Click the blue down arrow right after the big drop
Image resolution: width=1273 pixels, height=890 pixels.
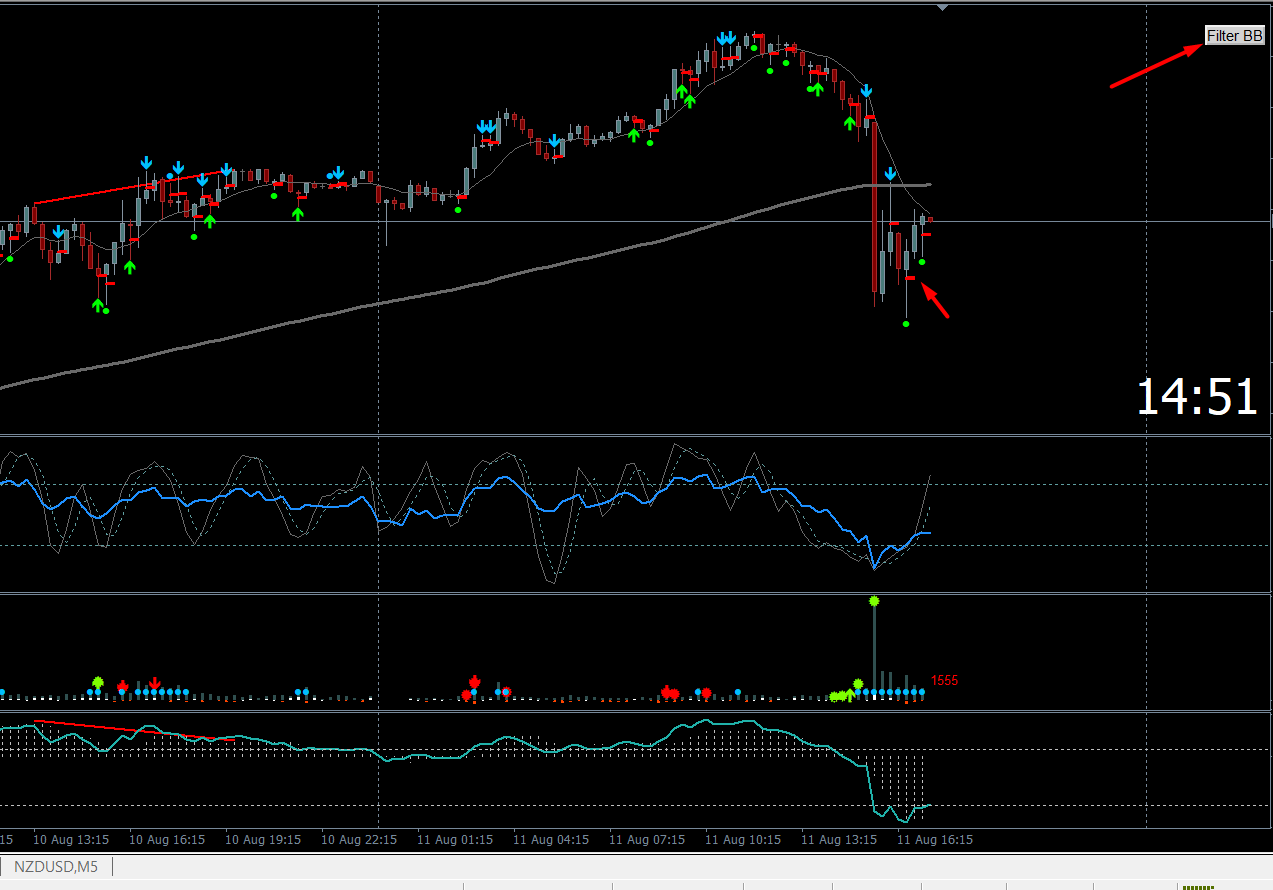click(x=889, y=174)
